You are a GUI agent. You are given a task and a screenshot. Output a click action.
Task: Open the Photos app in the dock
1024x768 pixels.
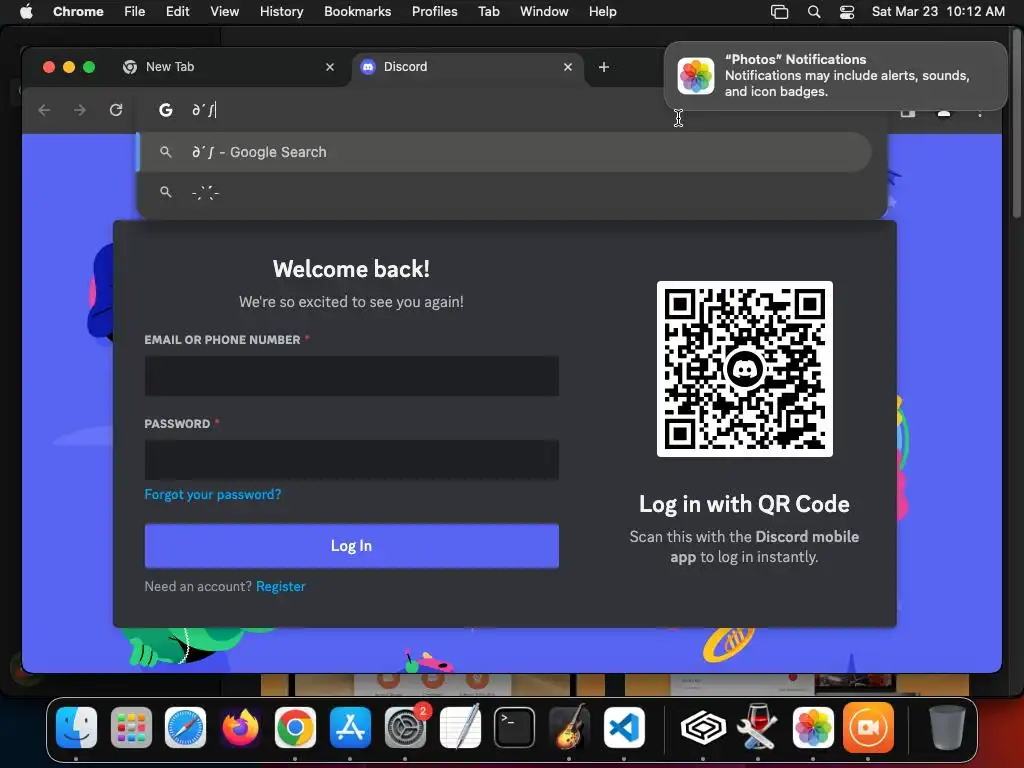[x=813, y=727]
